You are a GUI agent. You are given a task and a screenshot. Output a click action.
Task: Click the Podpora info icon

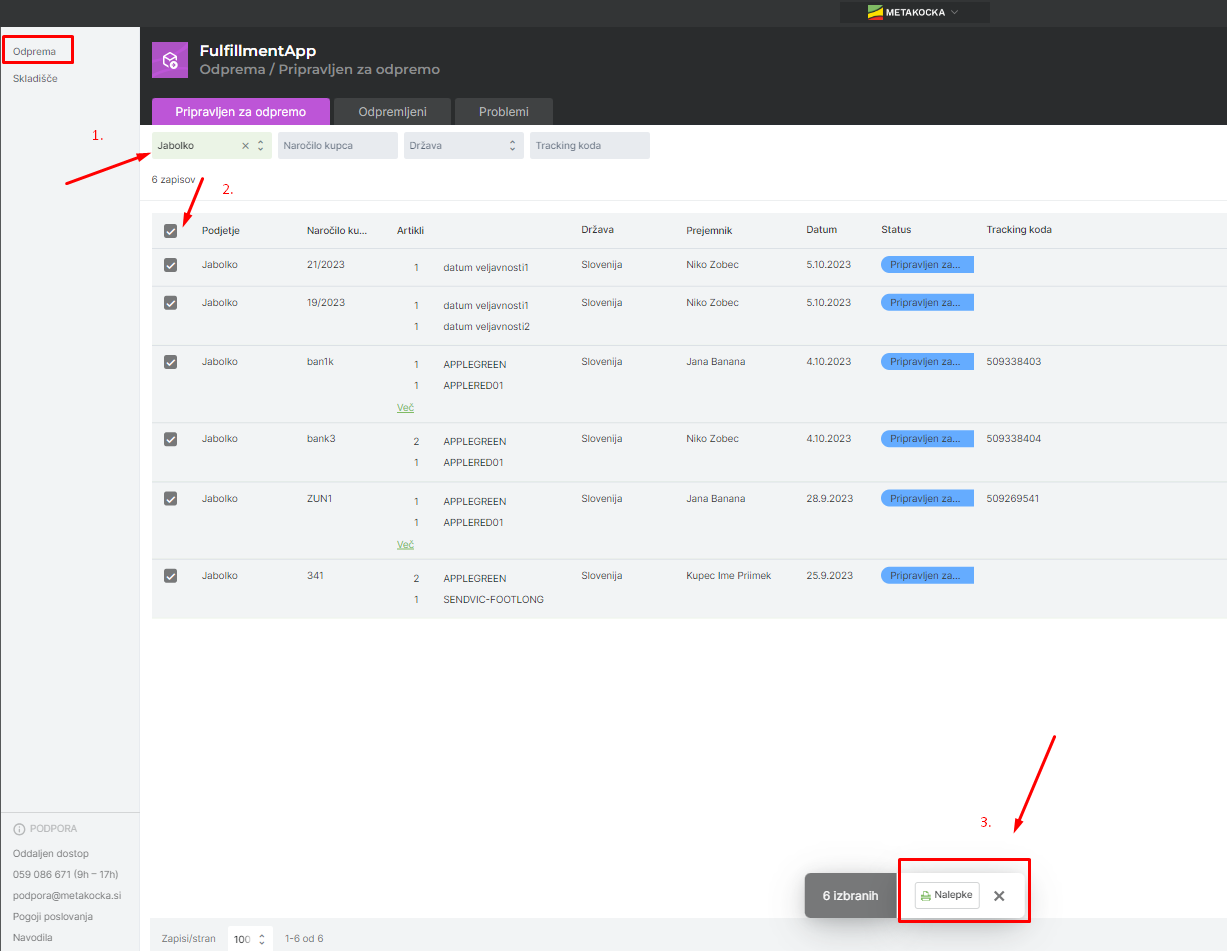coord(19,829)
